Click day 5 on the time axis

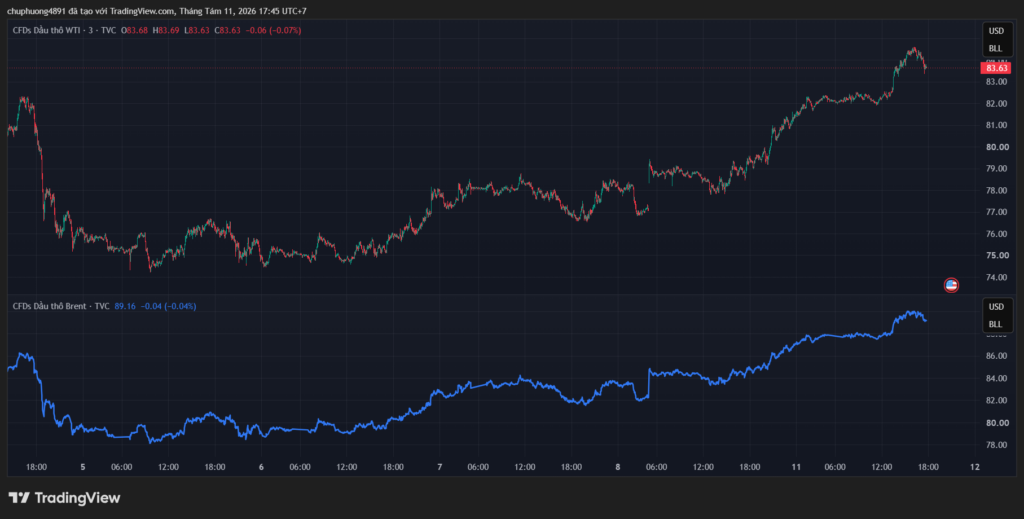(83, 467)
